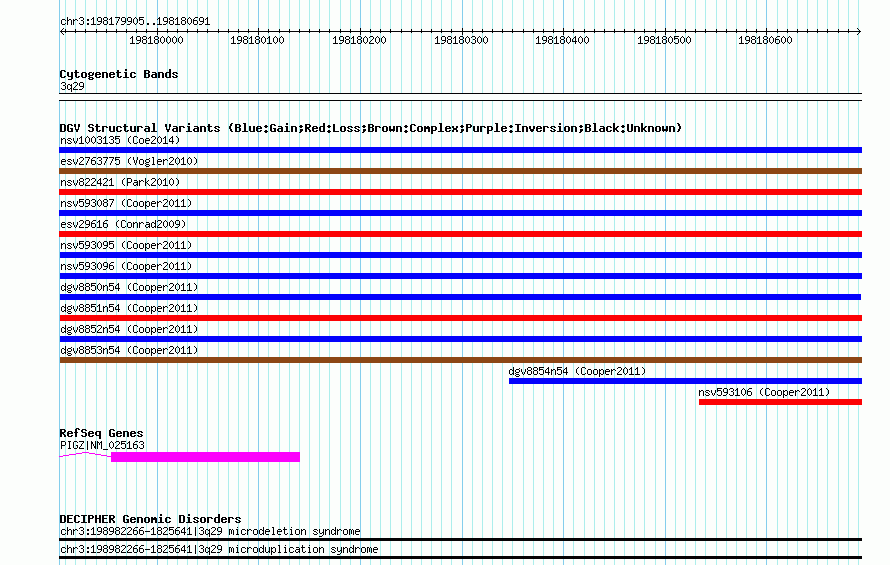Click the dgv8851n54 red loss bar
This screenshot has height=565, width=890.
pos(460,318)
